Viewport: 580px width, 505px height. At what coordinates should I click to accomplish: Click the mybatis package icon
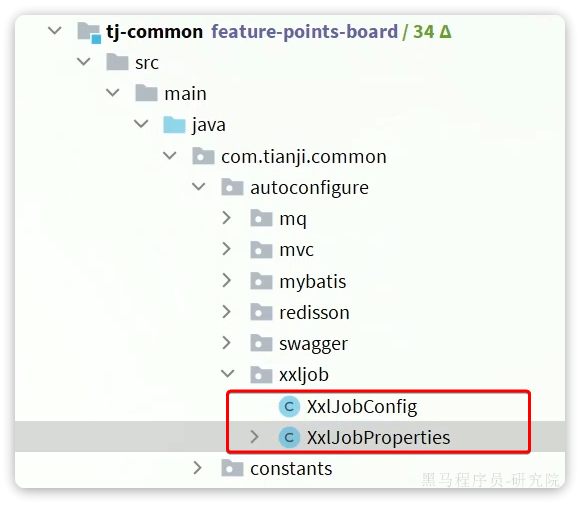(x=262, y=281)
